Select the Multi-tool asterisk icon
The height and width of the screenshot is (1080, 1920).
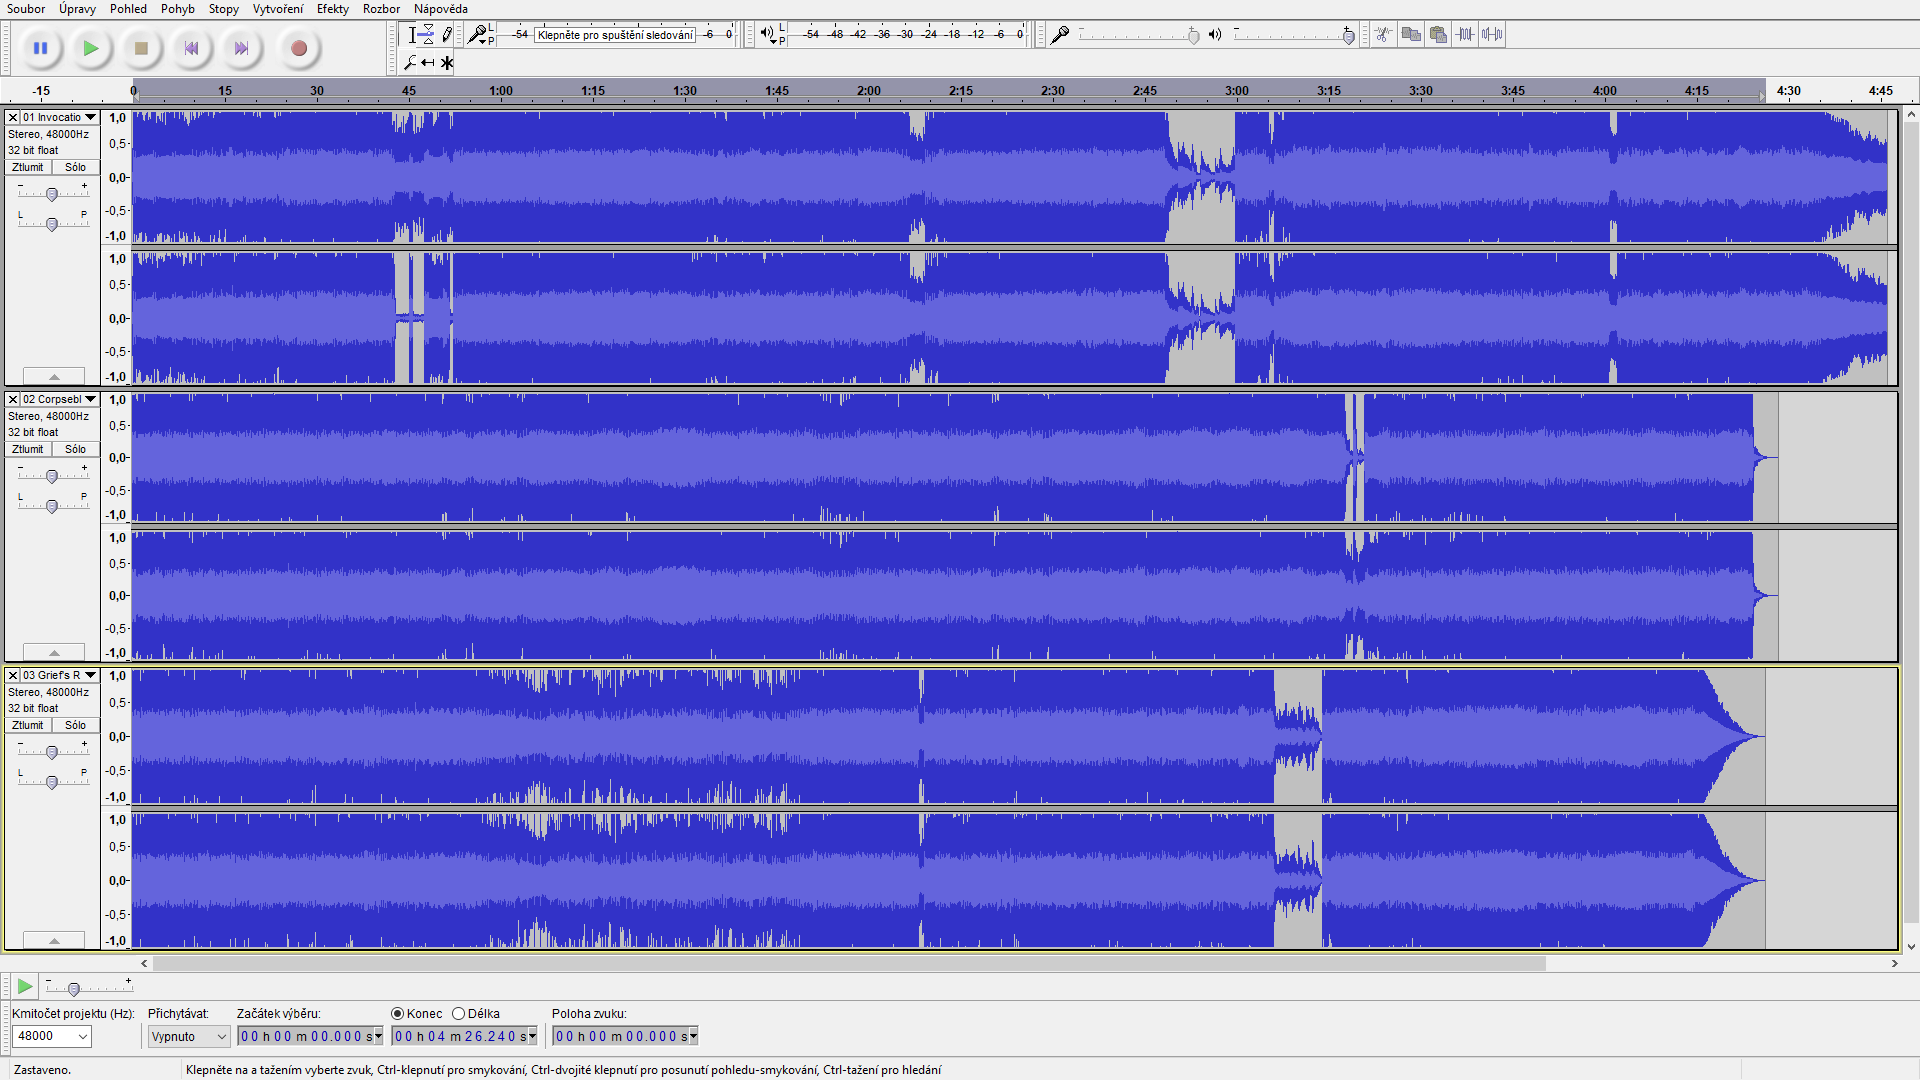click(447, 62)
